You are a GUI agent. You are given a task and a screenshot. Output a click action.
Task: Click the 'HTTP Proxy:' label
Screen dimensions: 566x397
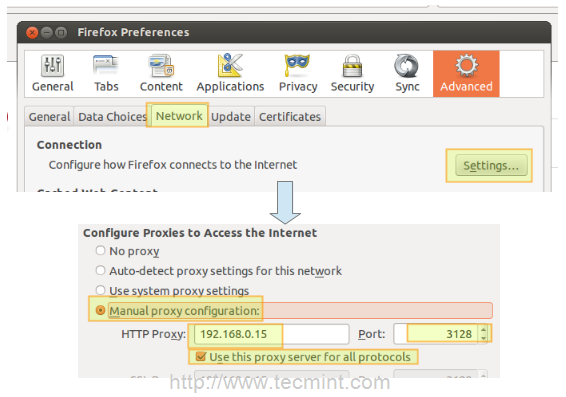point(153,334)
